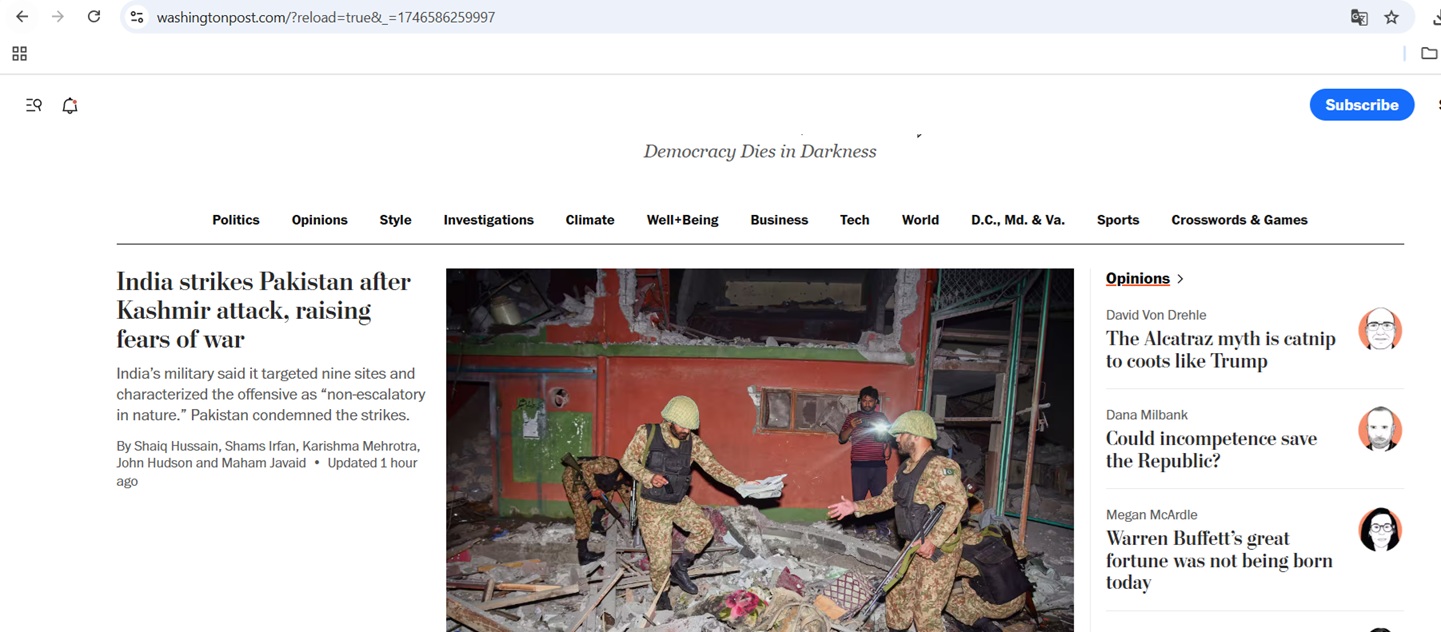Read 'The Alcatraz myth is catnip' opinion
The height and width of the screenshot is (632, 1441).
[1220, 350]
